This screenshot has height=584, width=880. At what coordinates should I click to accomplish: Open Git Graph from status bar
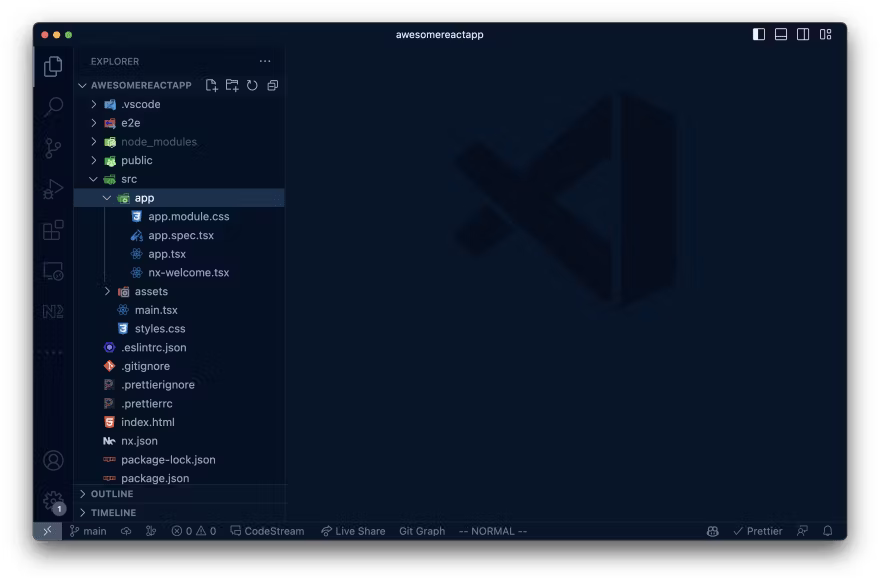pos(422,531)
